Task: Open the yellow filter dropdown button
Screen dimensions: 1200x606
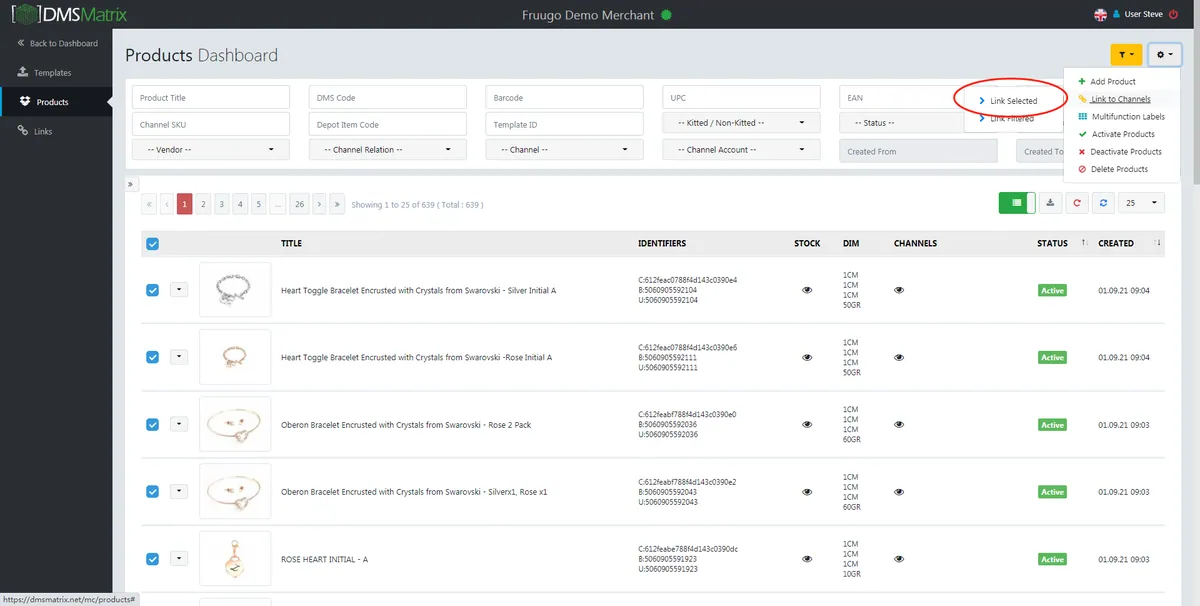Action: [1126, 55]
